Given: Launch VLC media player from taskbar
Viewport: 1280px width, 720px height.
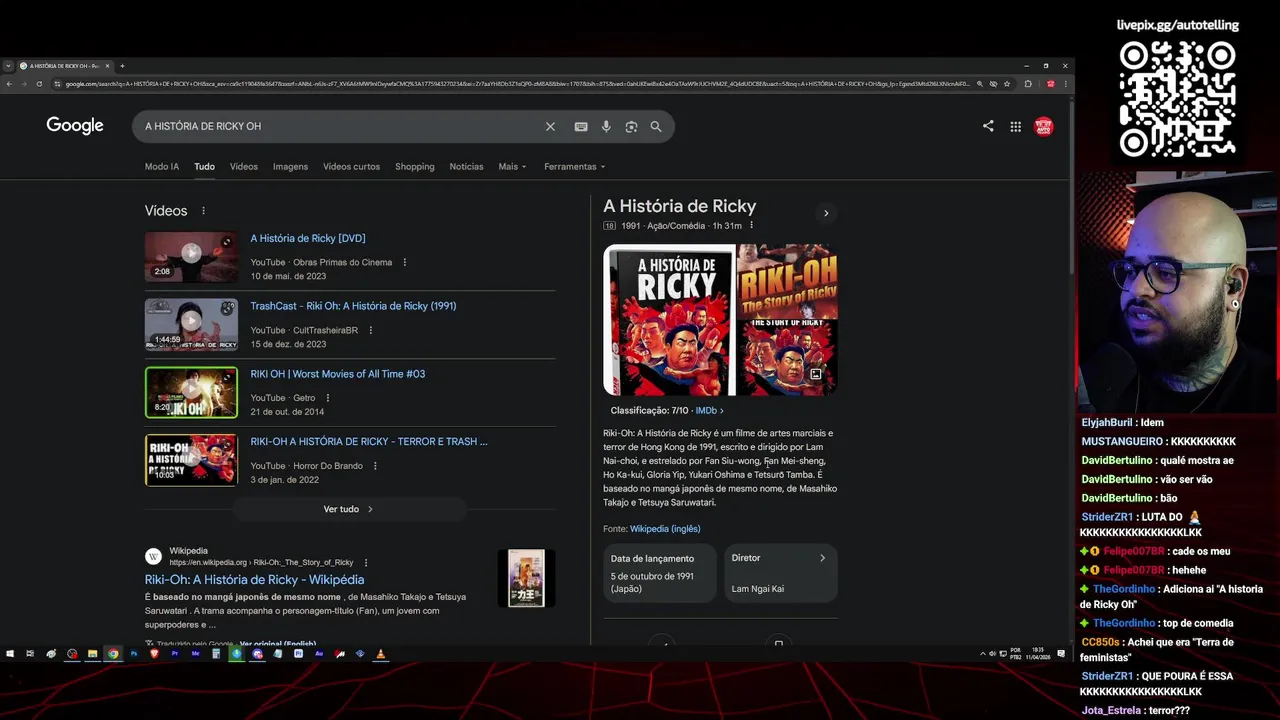Looking at the screenshot, I should point(380,654).
